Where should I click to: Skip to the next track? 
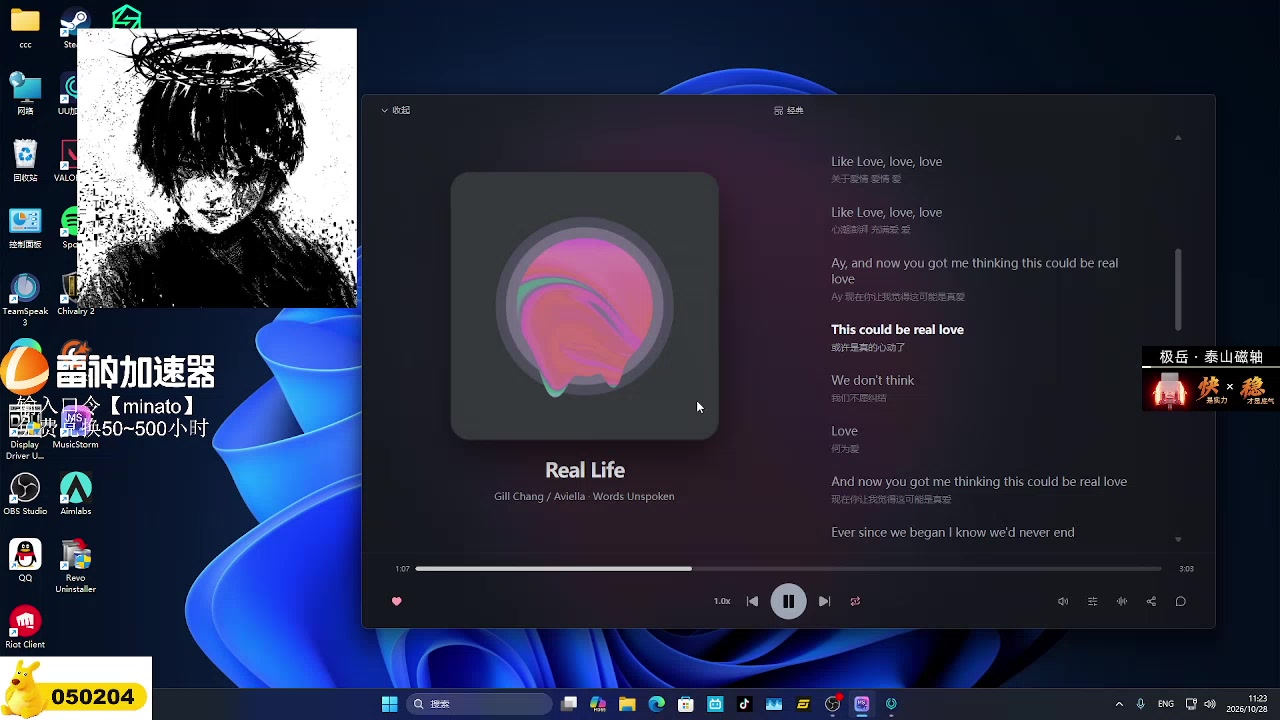824,601
